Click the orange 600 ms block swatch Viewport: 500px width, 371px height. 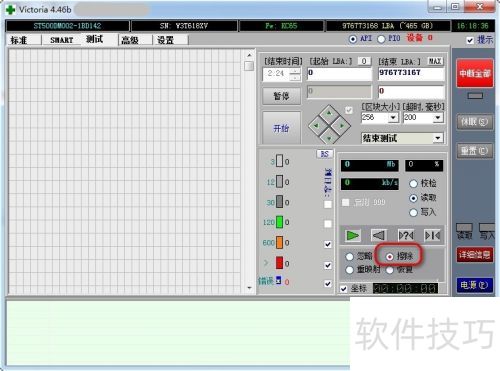click(x=279, y=242)
